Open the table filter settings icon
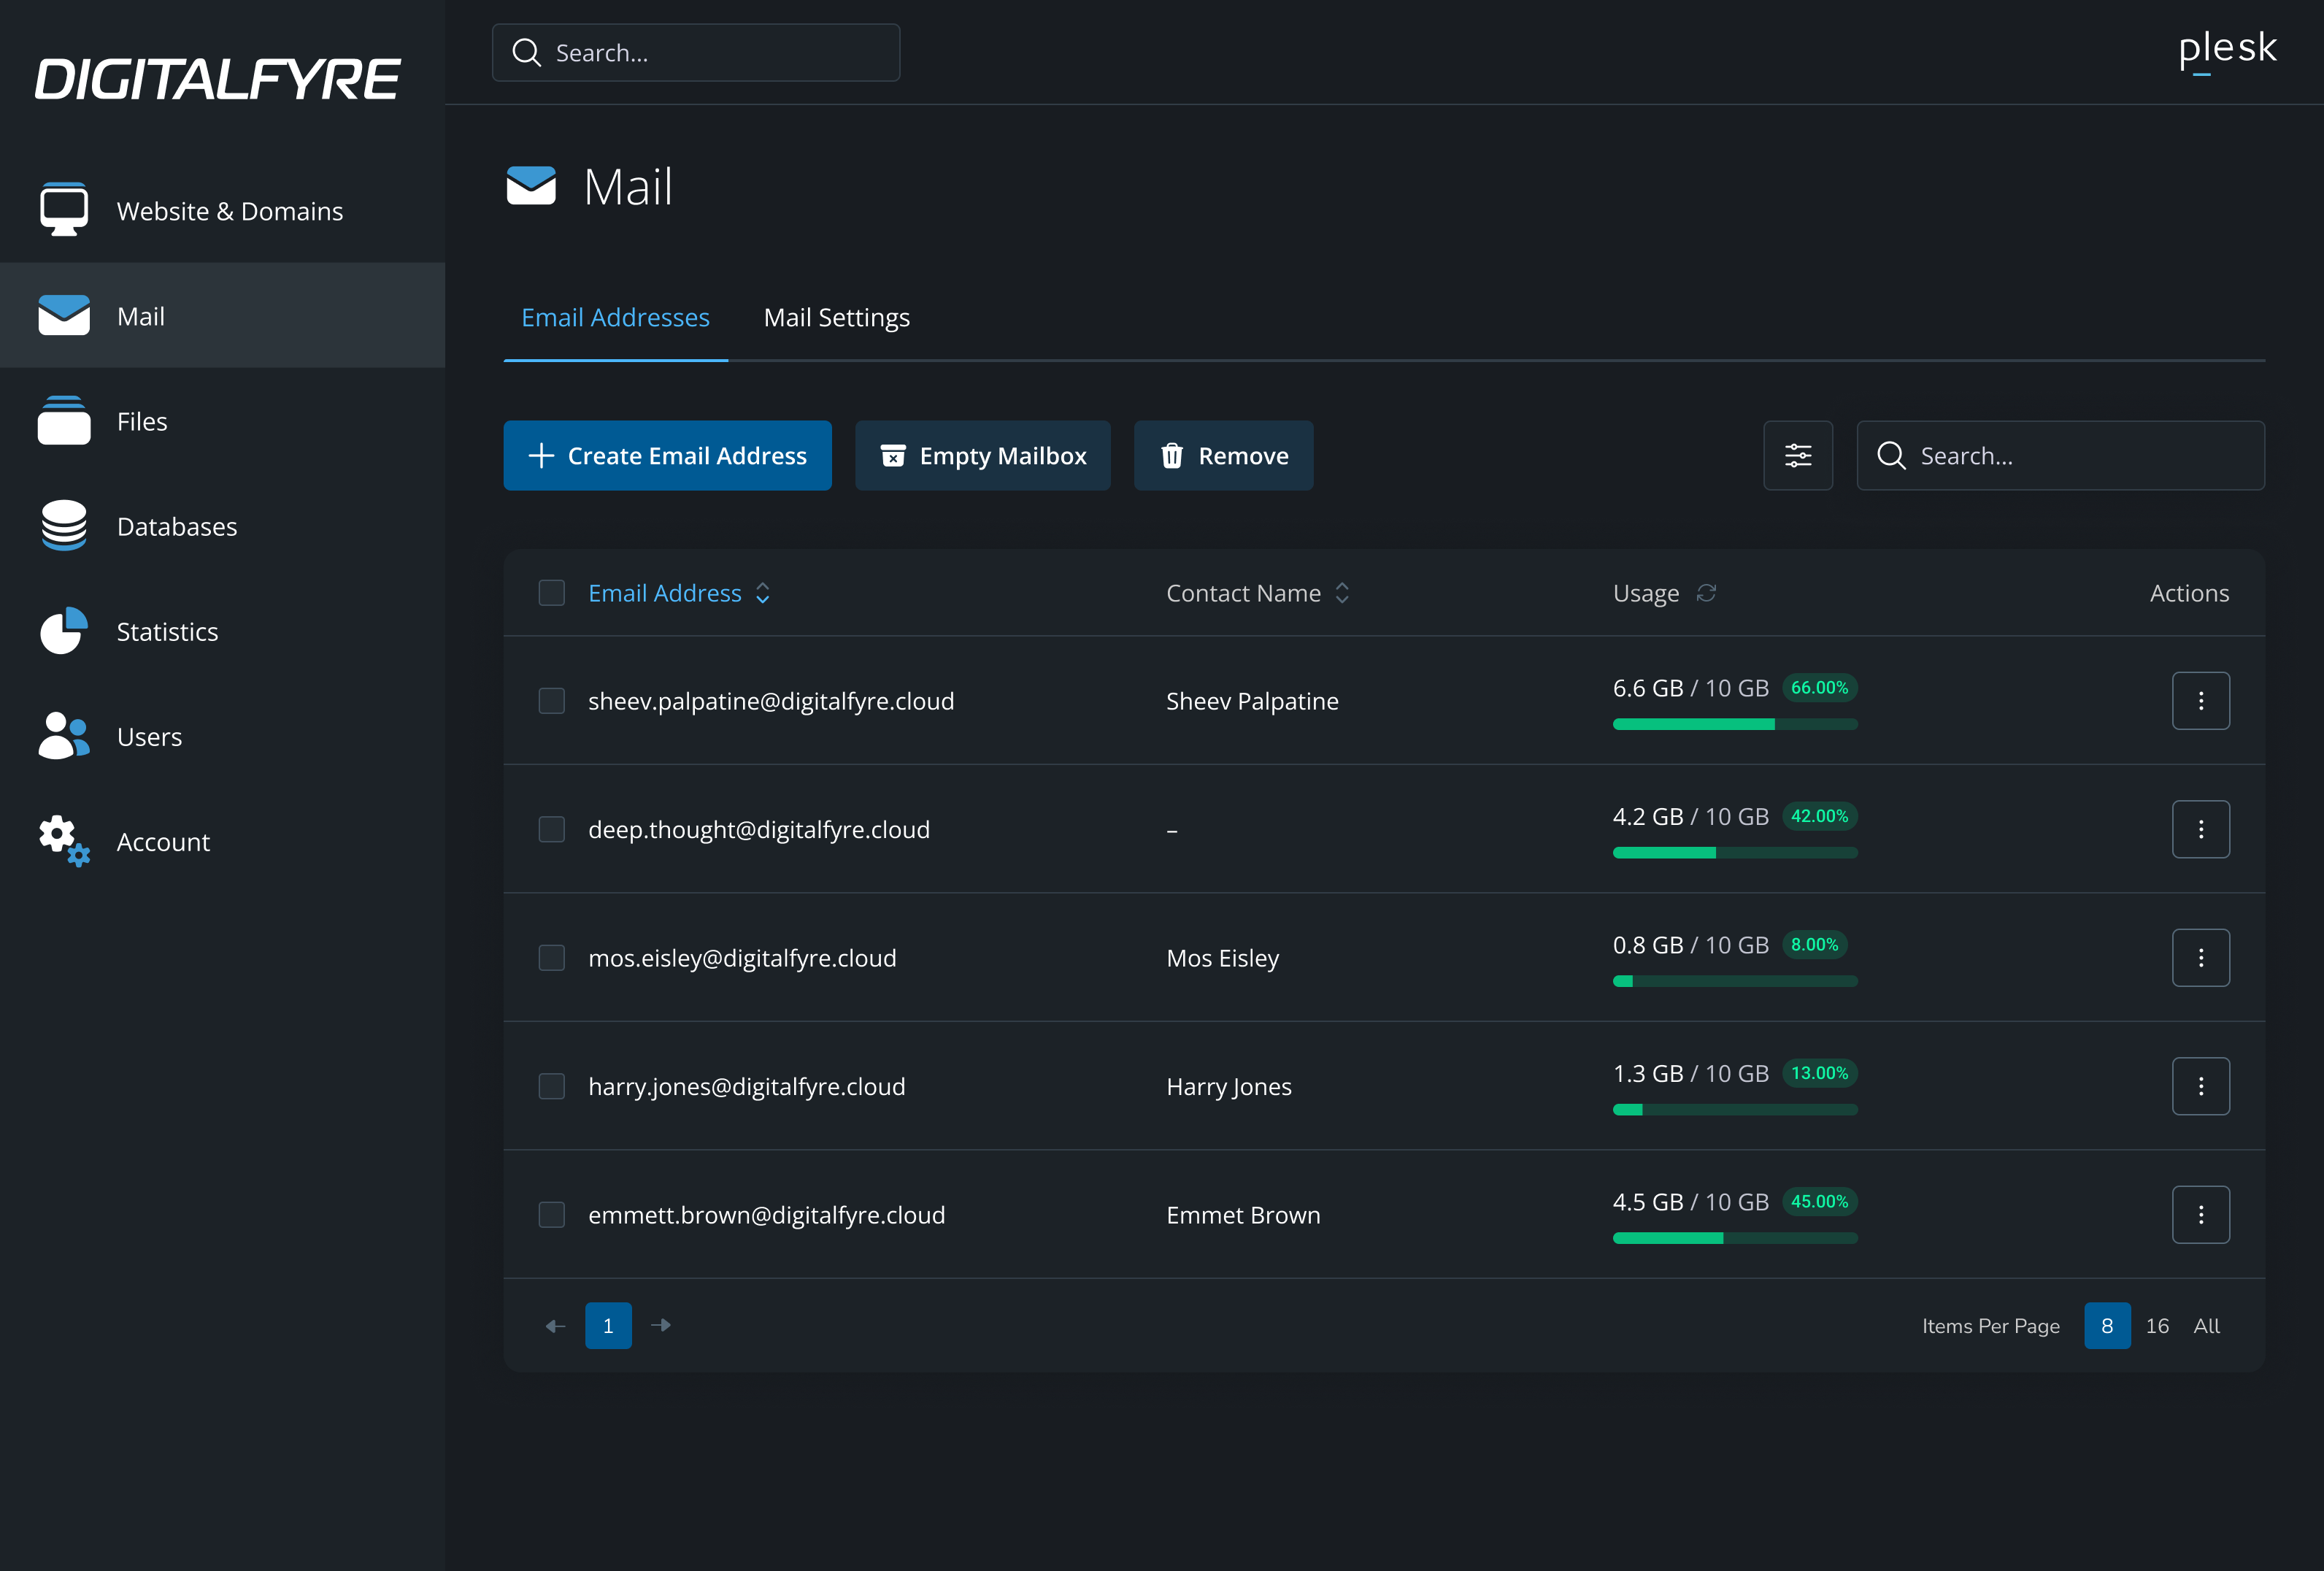The image size is (2324, 1571). (x=1797, y=456)
